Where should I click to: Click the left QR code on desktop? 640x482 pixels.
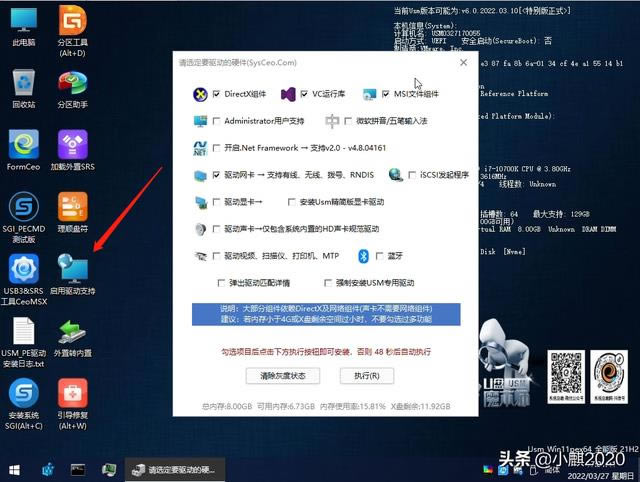566,377
